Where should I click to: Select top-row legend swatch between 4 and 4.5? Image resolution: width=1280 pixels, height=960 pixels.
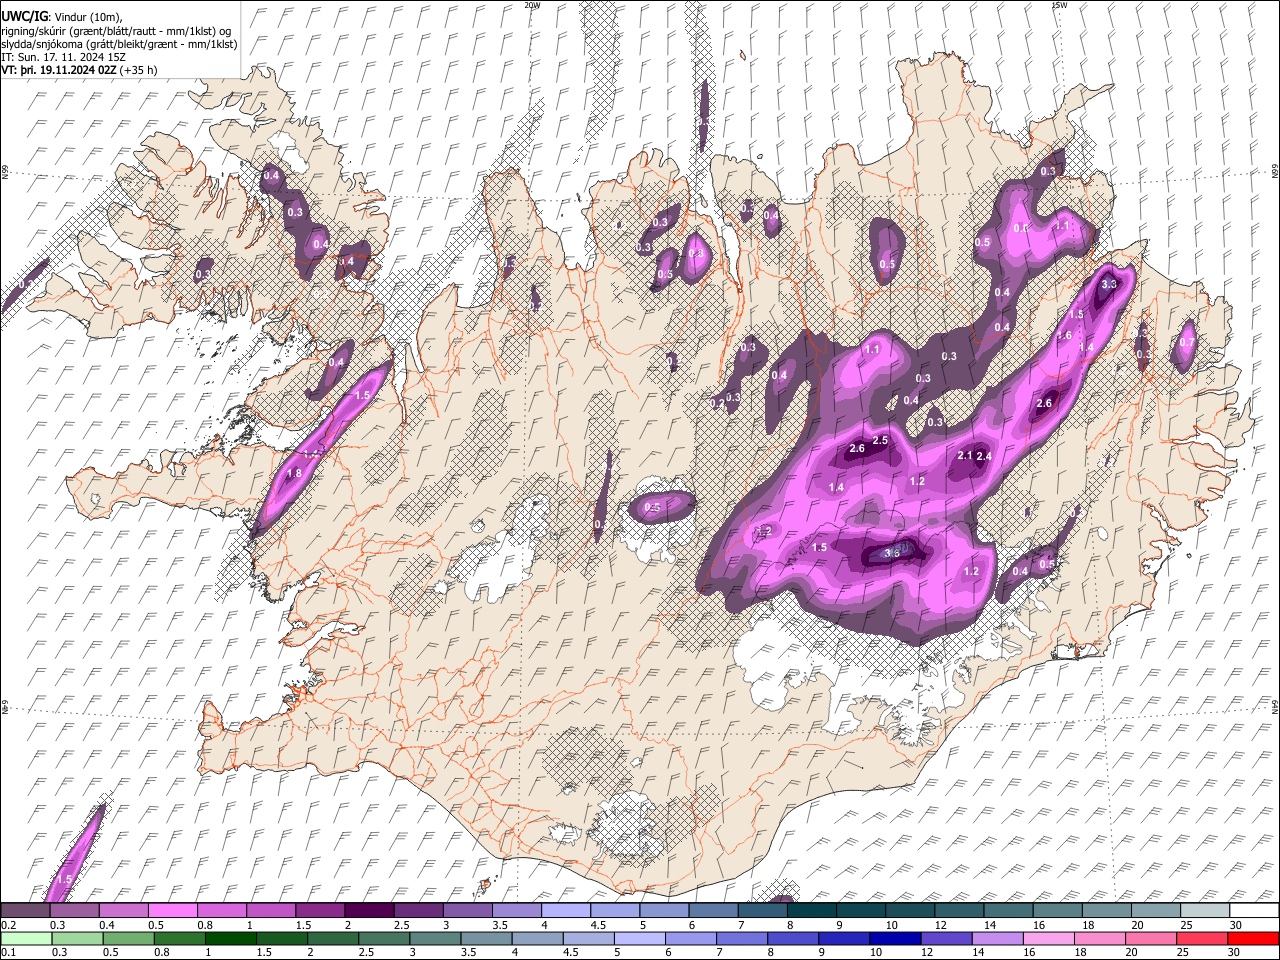point(565,910)
